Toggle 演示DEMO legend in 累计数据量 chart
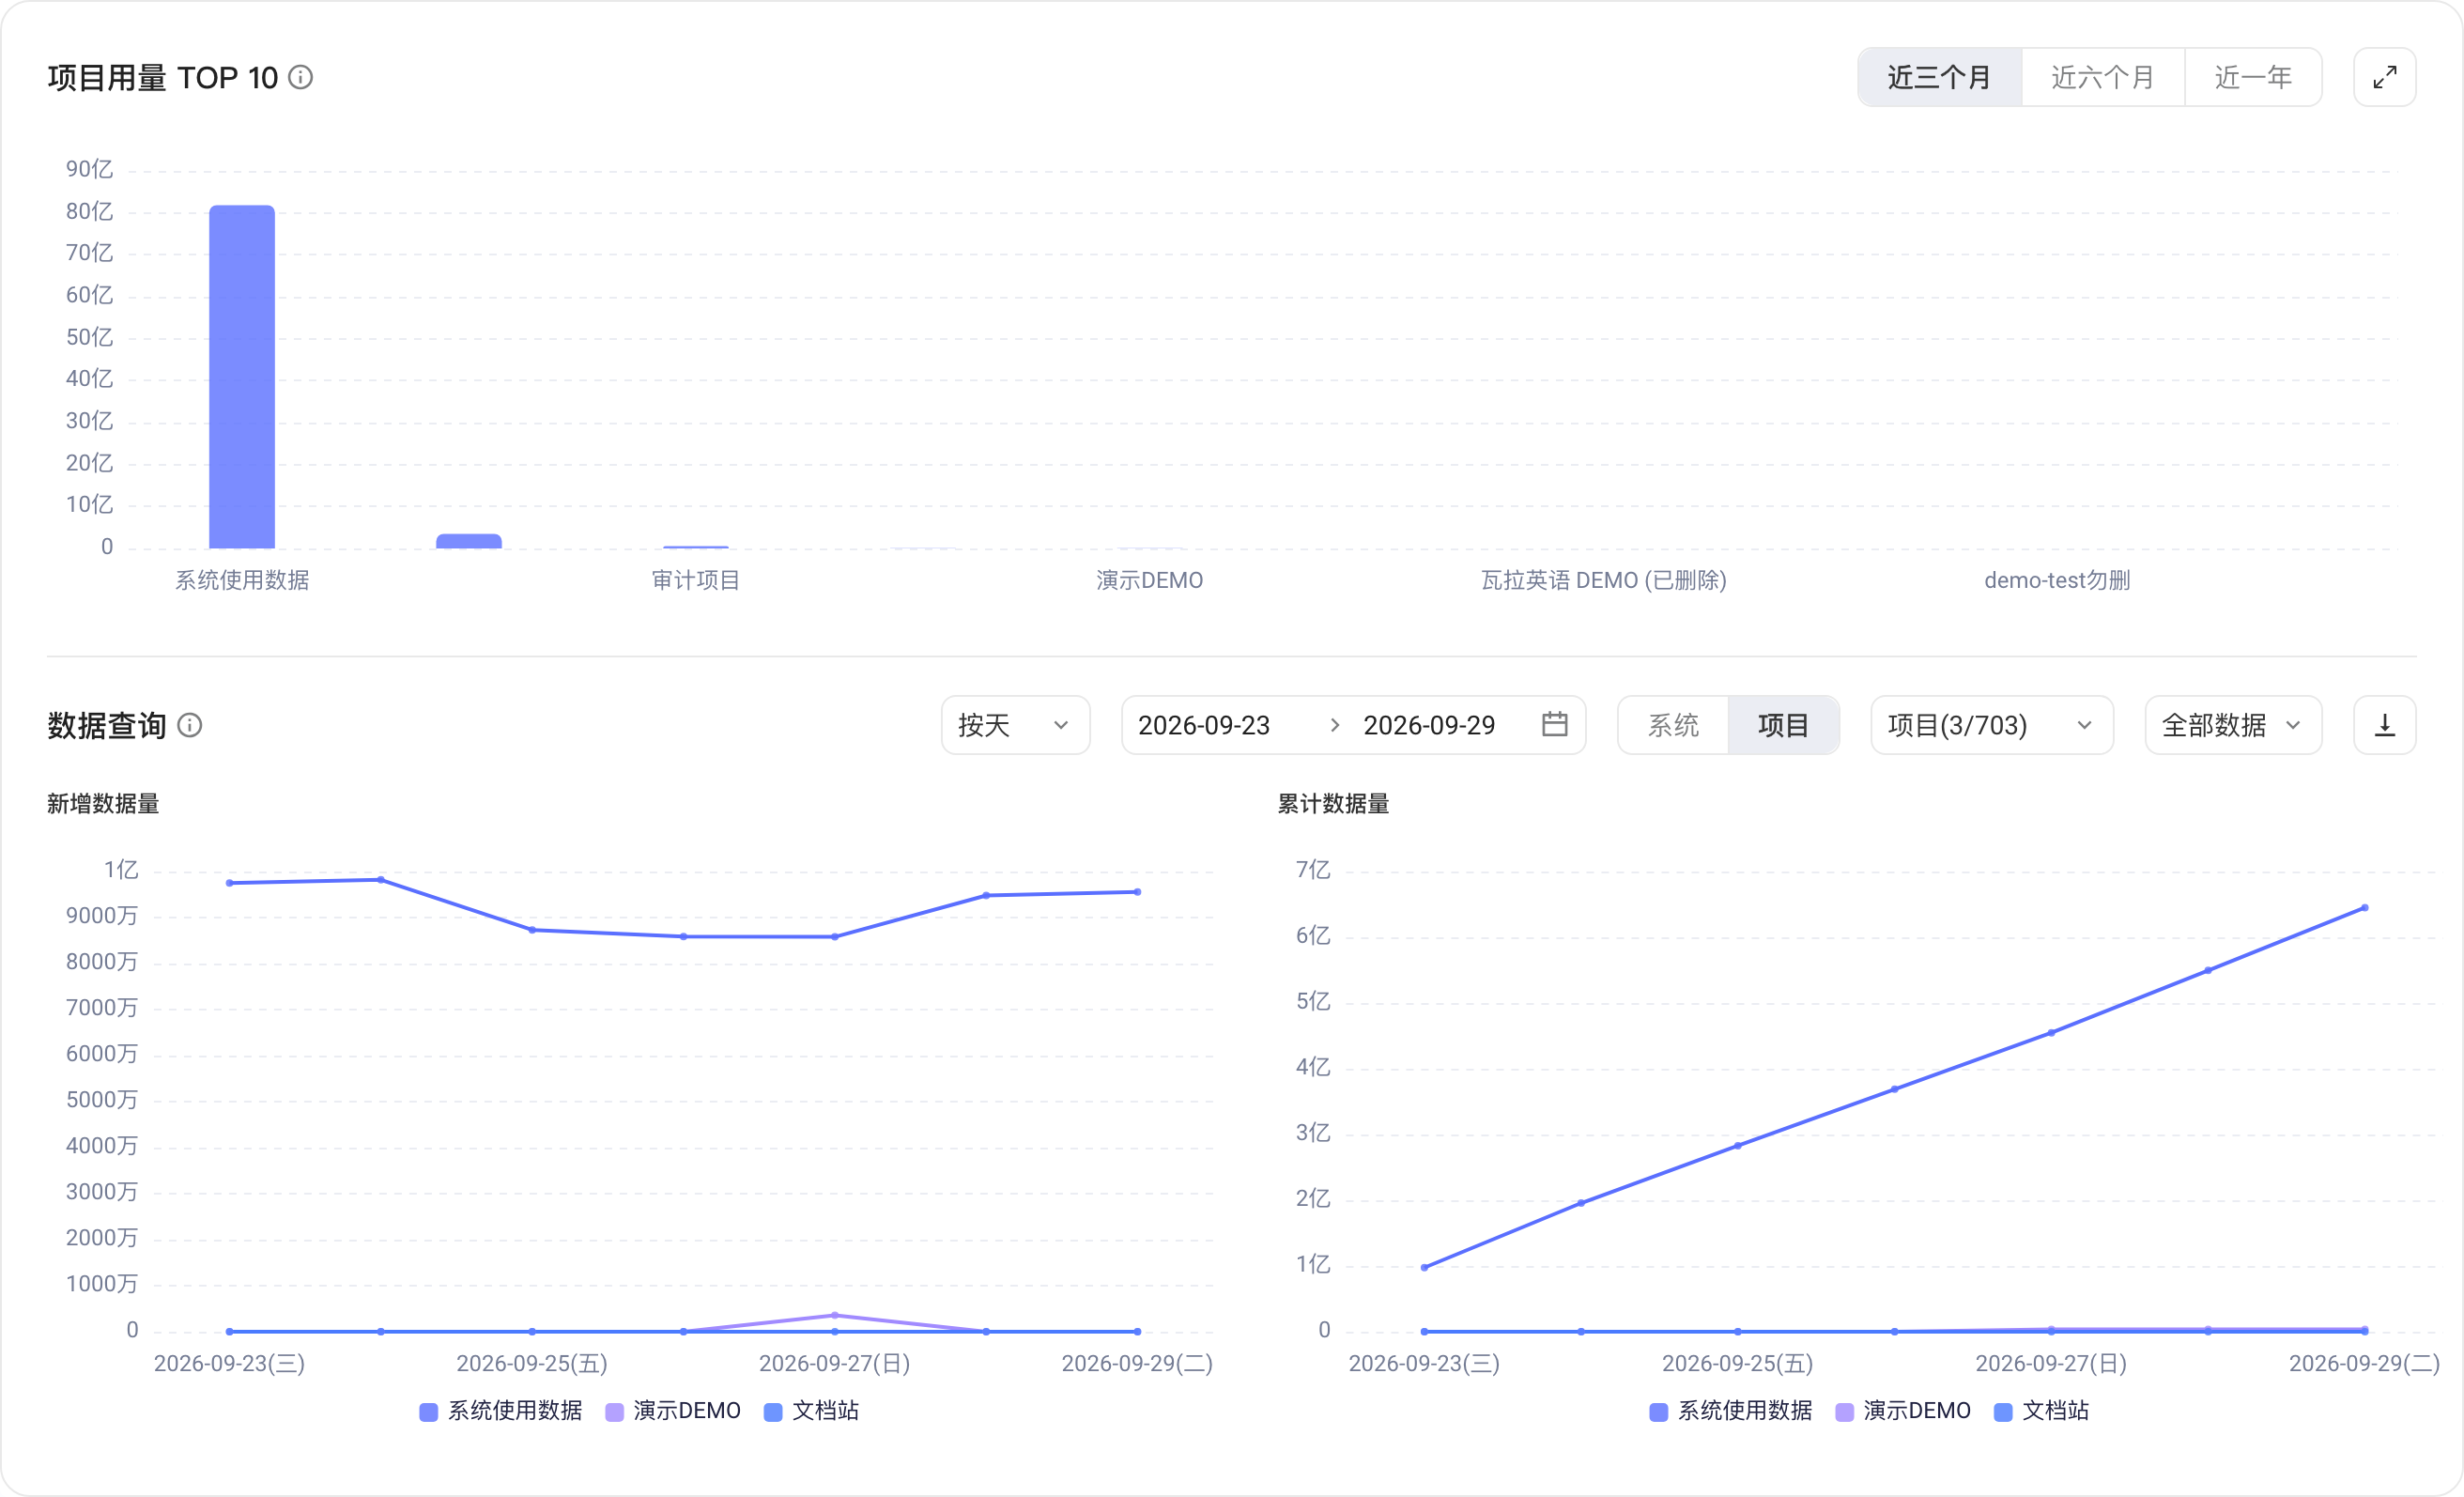 [x=1903, y=1411]
